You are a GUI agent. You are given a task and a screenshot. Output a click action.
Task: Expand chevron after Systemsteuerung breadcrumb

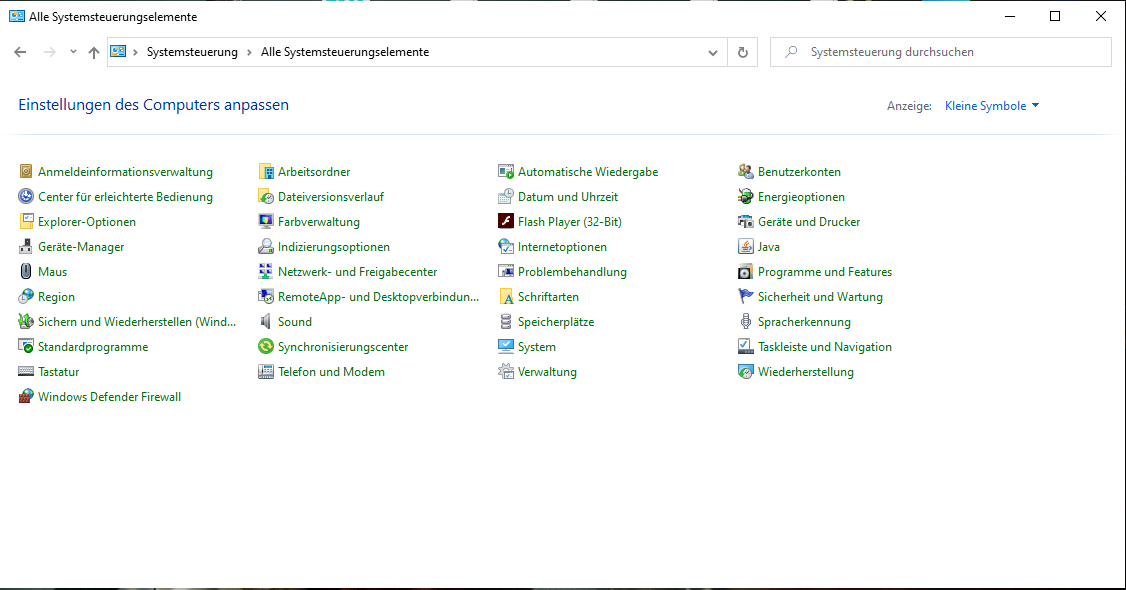click(x=249, y=52)
